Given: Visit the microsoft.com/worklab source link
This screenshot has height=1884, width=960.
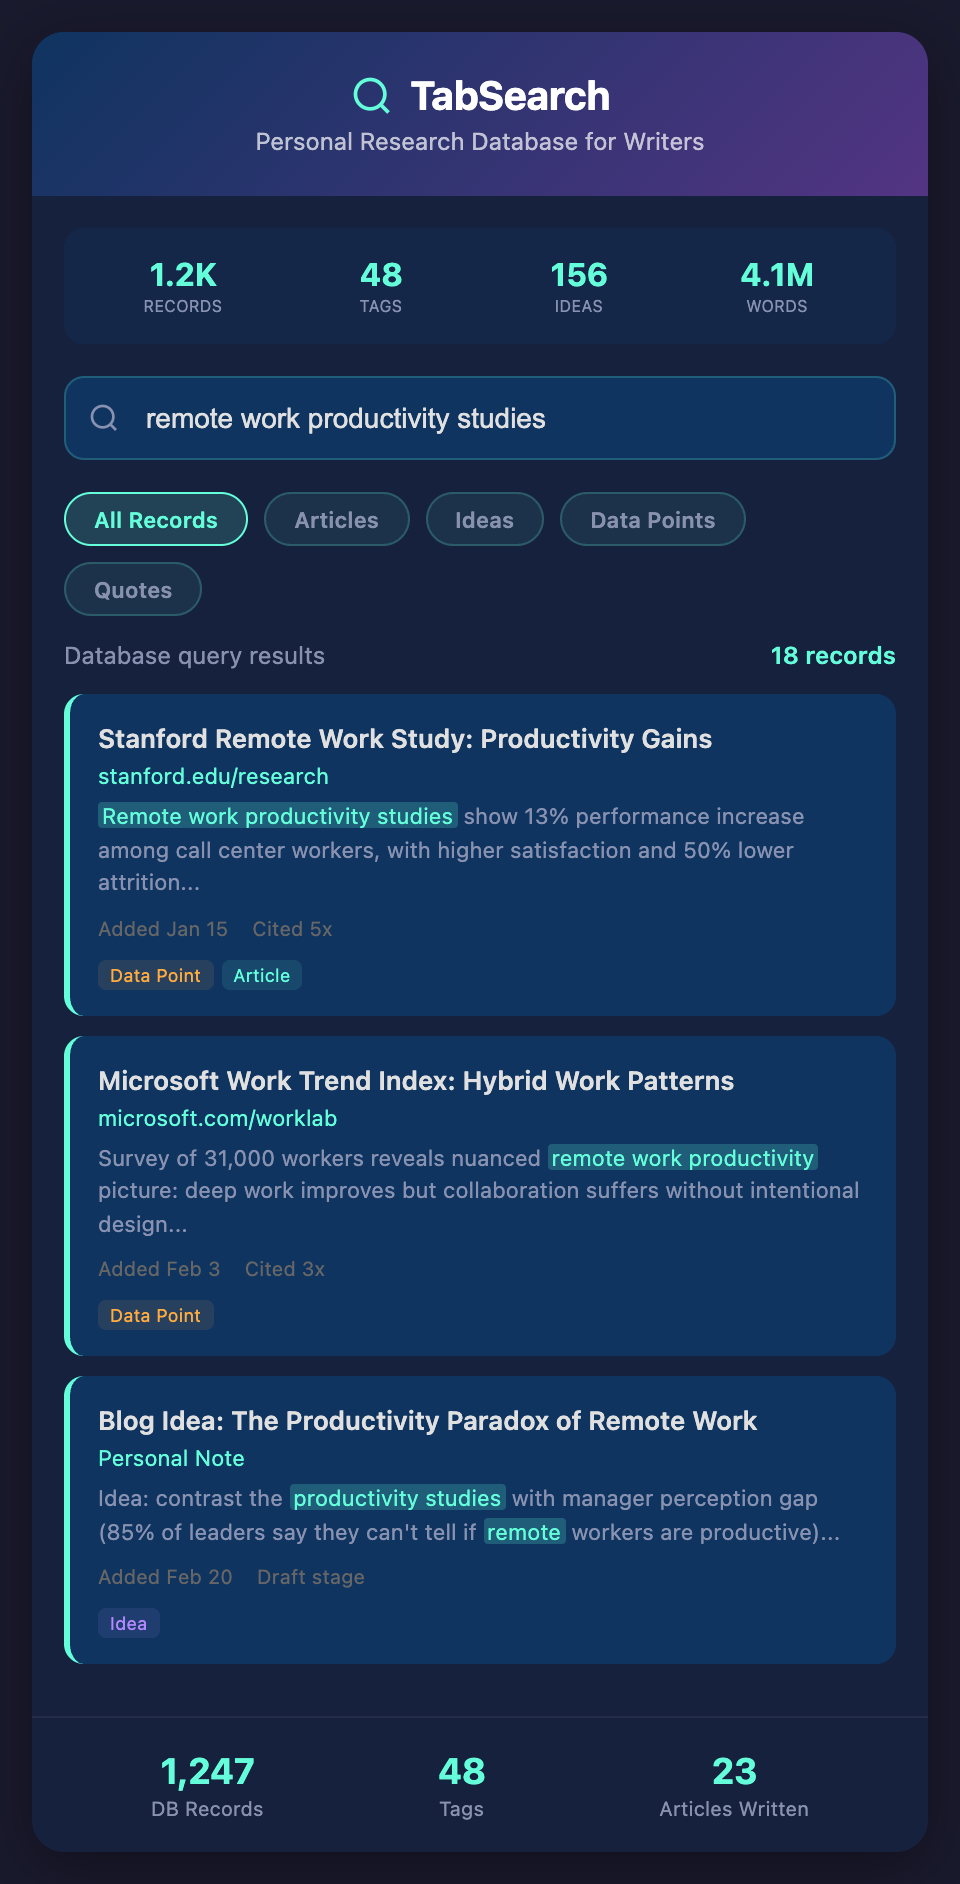Looking at the screenshot, I should point(217,1119).
